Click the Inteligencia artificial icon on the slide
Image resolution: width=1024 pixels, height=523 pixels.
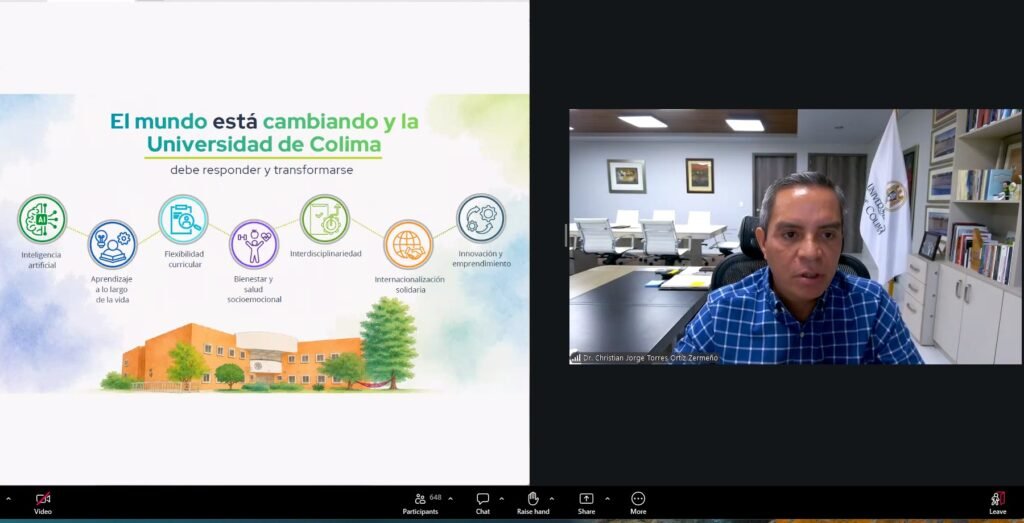(x=42, y=219)
